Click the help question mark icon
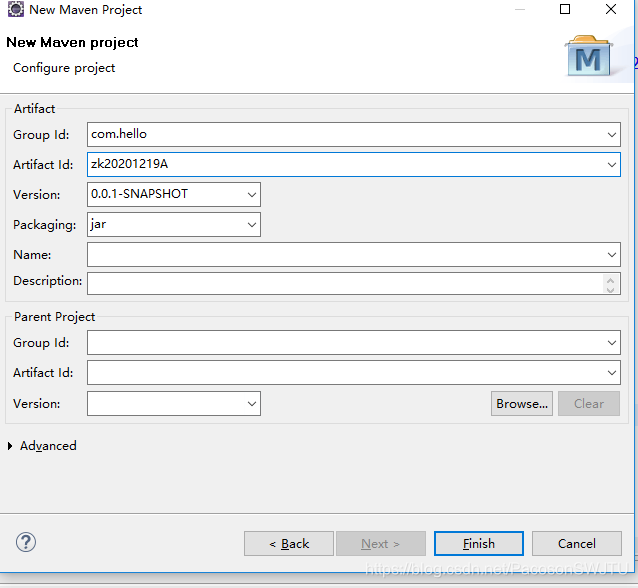Image resolution: width=638 pixels, height=588 pixels. pyautogui.click(x=26, y=542)
